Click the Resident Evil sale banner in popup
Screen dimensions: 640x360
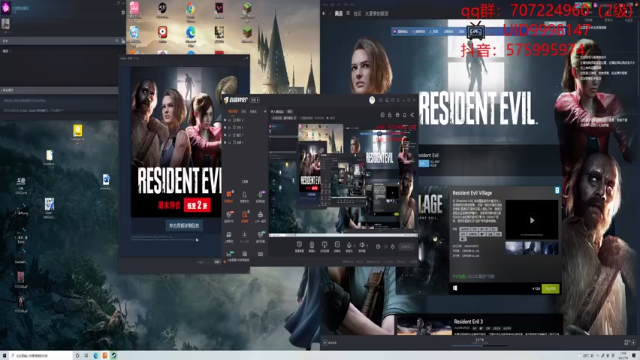coord(176,142)
